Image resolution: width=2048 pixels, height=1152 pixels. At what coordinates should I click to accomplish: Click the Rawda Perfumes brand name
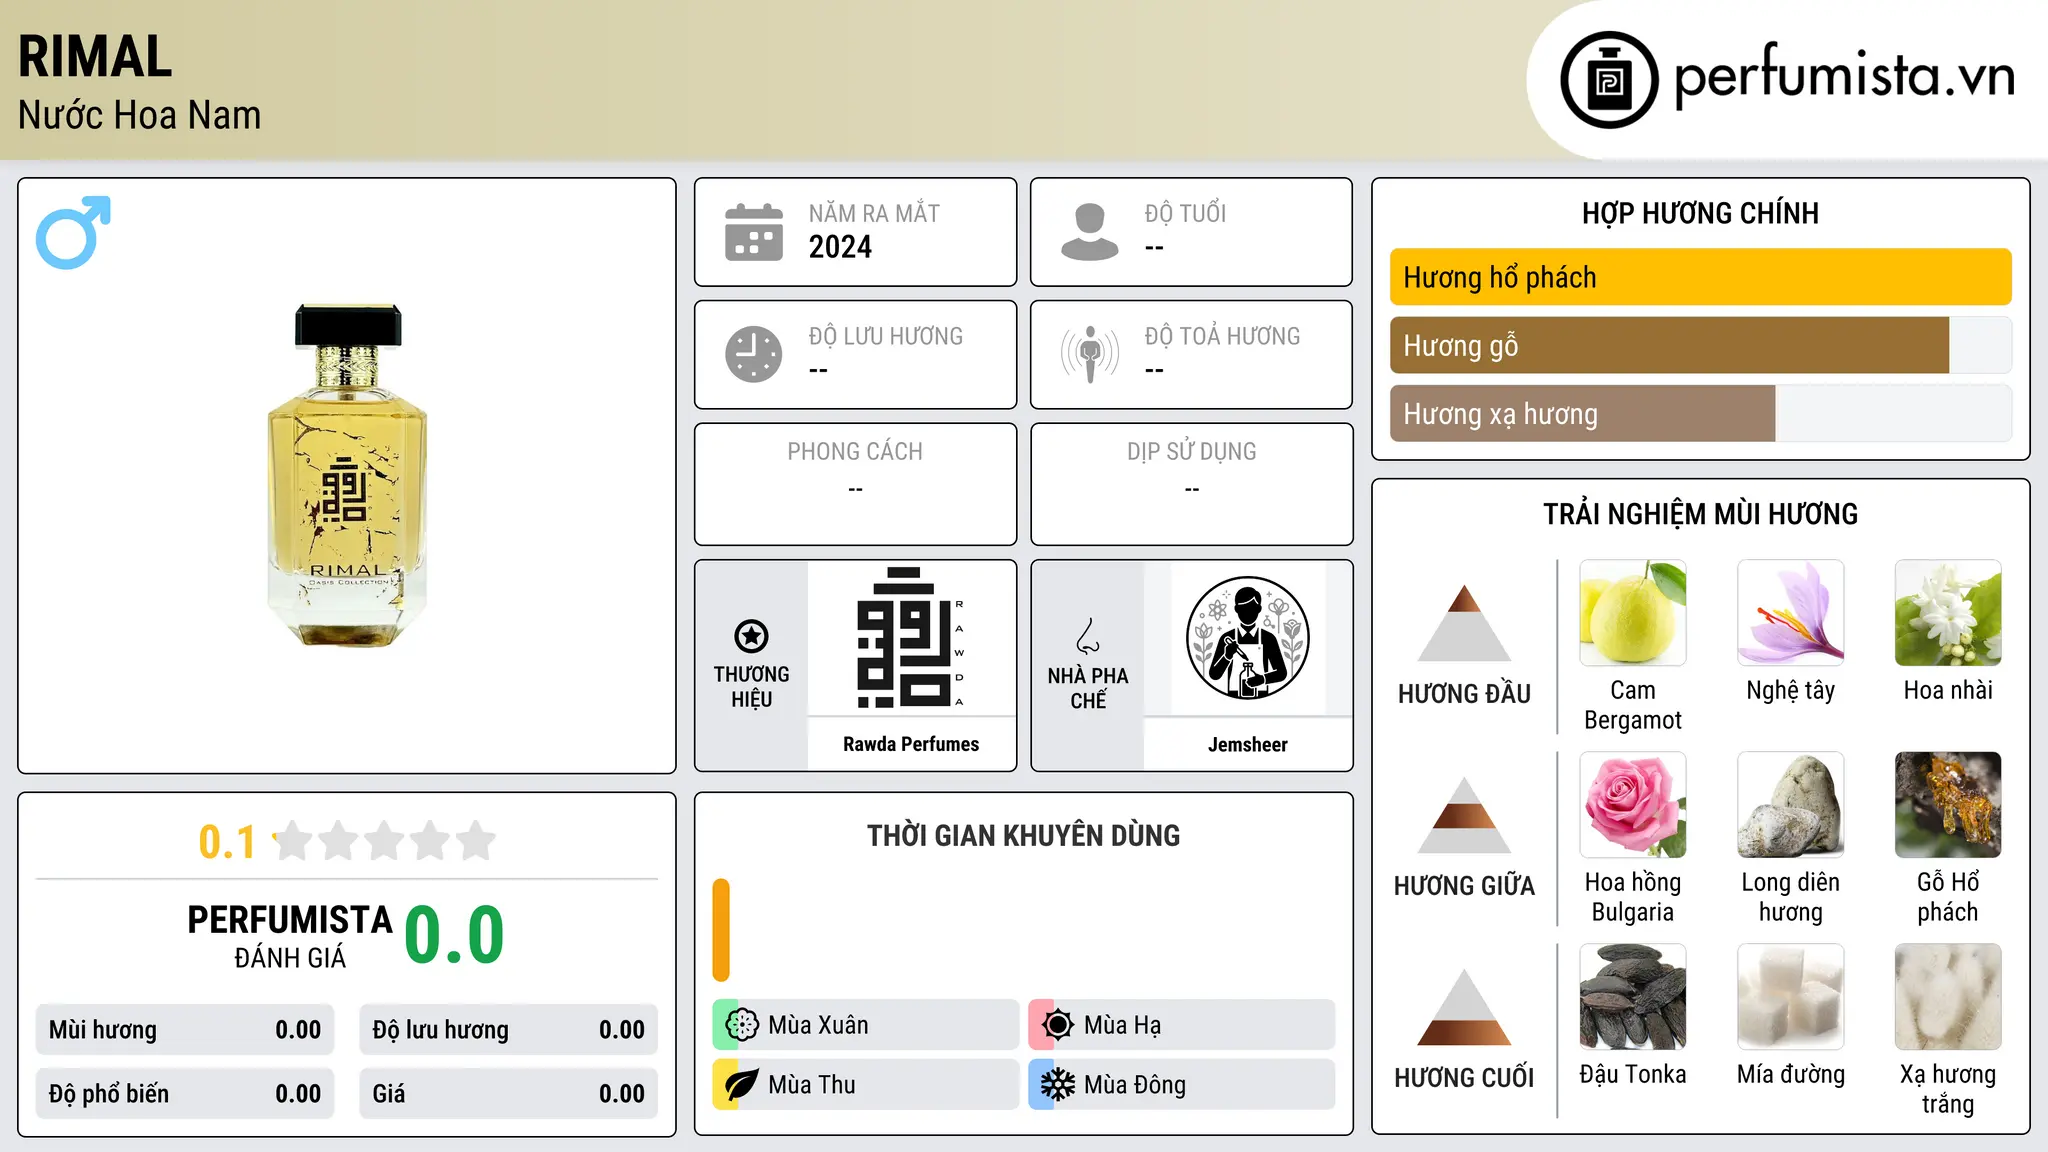[x=911, y=744]
